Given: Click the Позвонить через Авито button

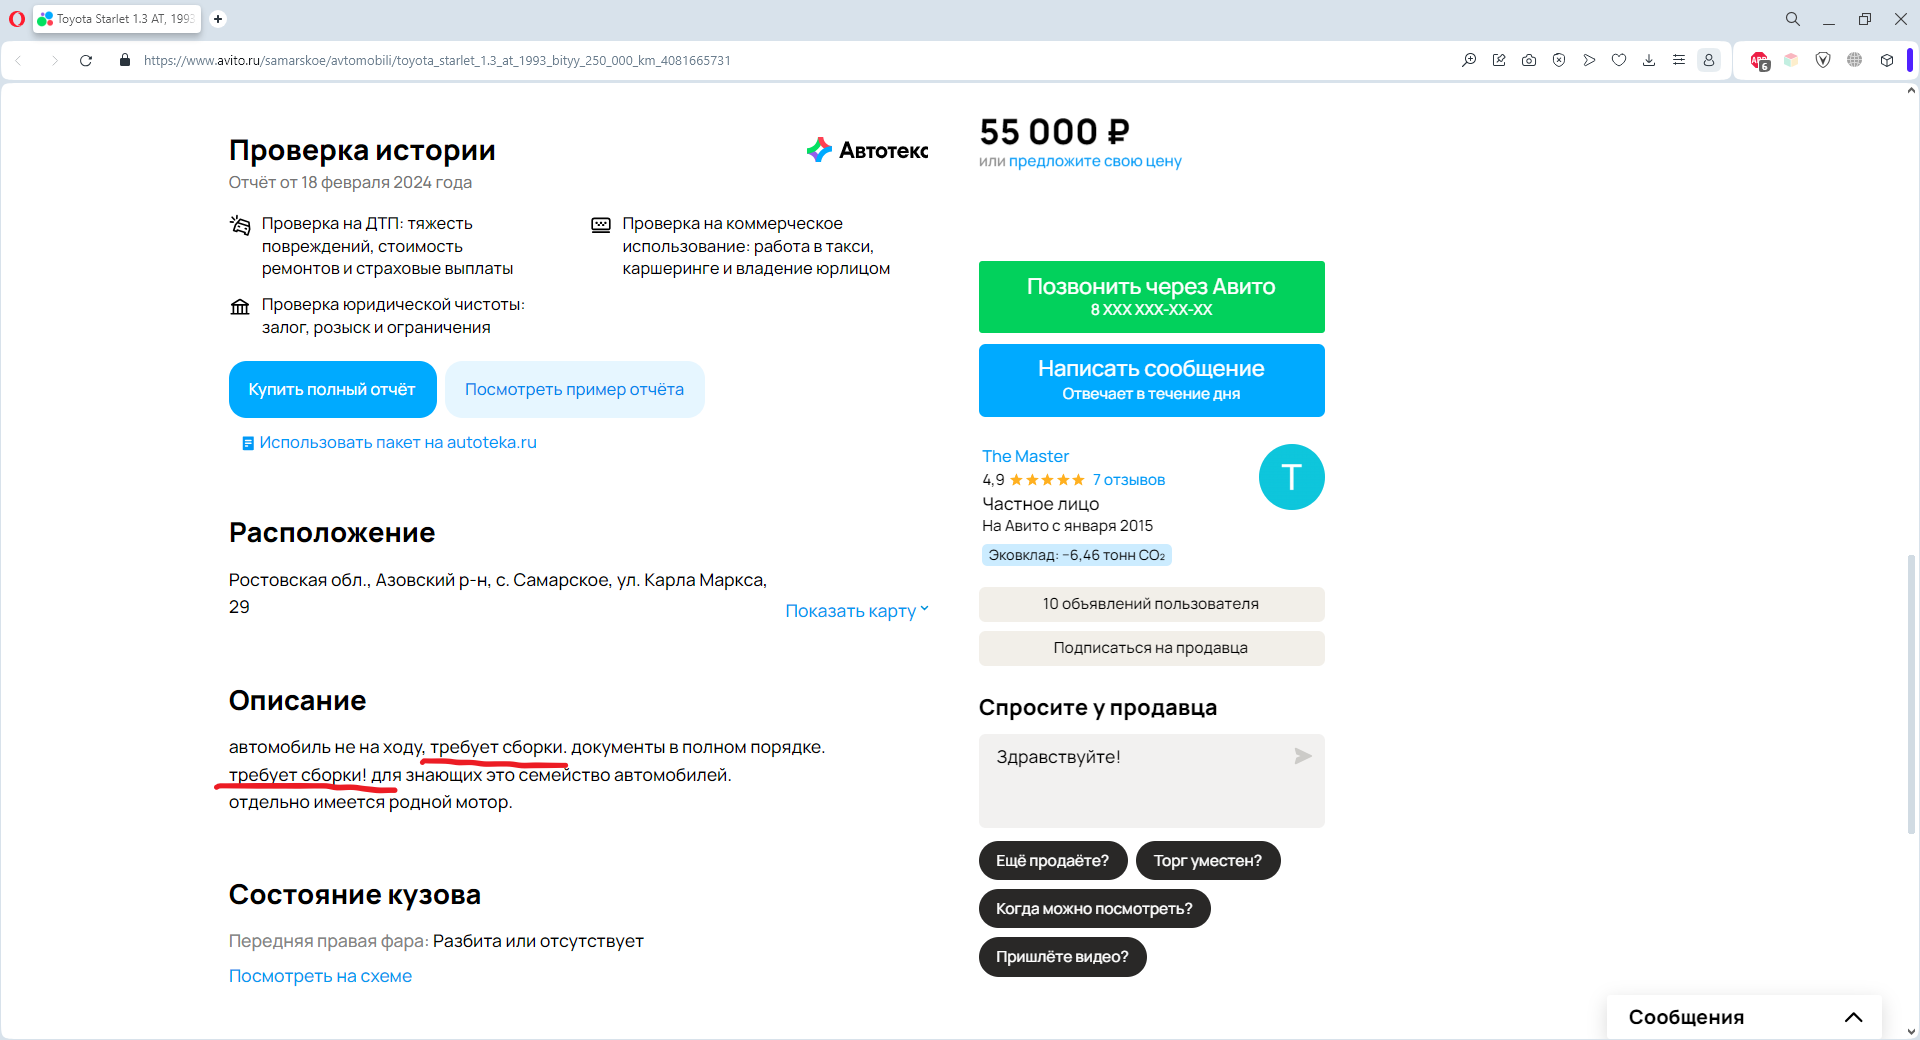Looking at the screenshot, I should [1151, 297].
